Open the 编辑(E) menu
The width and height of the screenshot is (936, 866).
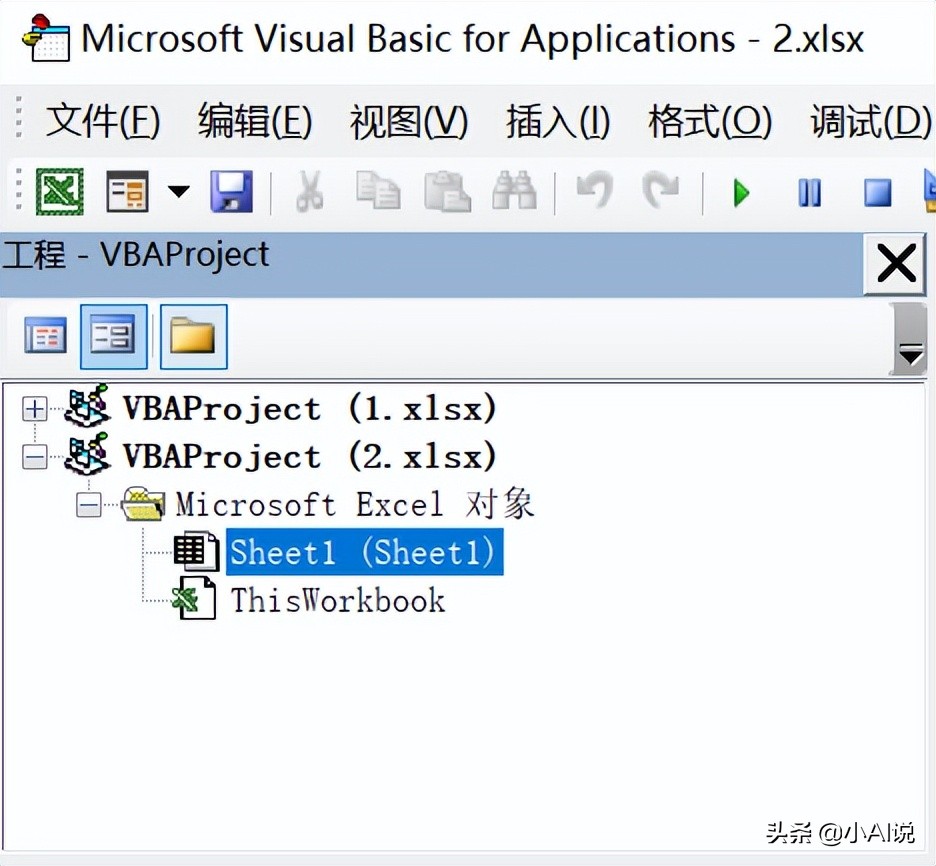coord(255,121)
